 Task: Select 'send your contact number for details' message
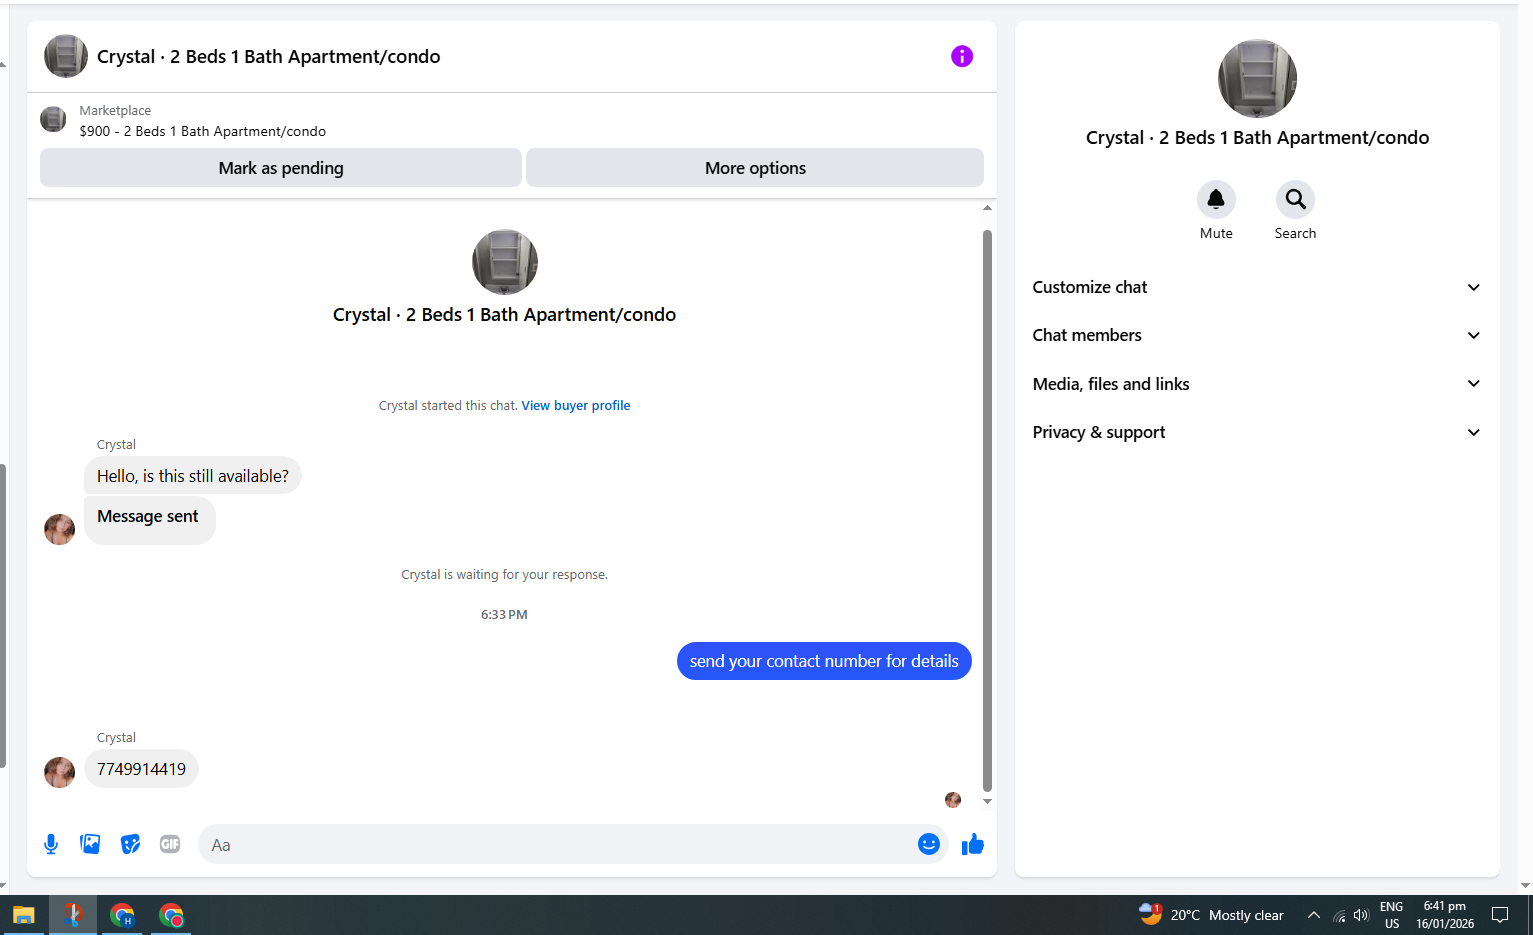coord(824,661)
